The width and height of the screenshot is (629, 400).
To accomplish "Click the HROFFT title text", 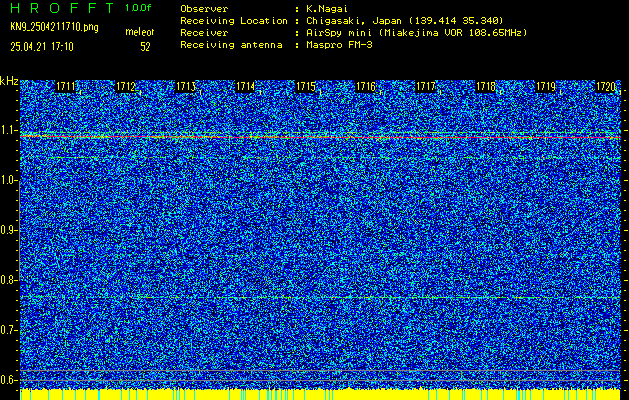I will pyautogui.click(x=62, y=8).
